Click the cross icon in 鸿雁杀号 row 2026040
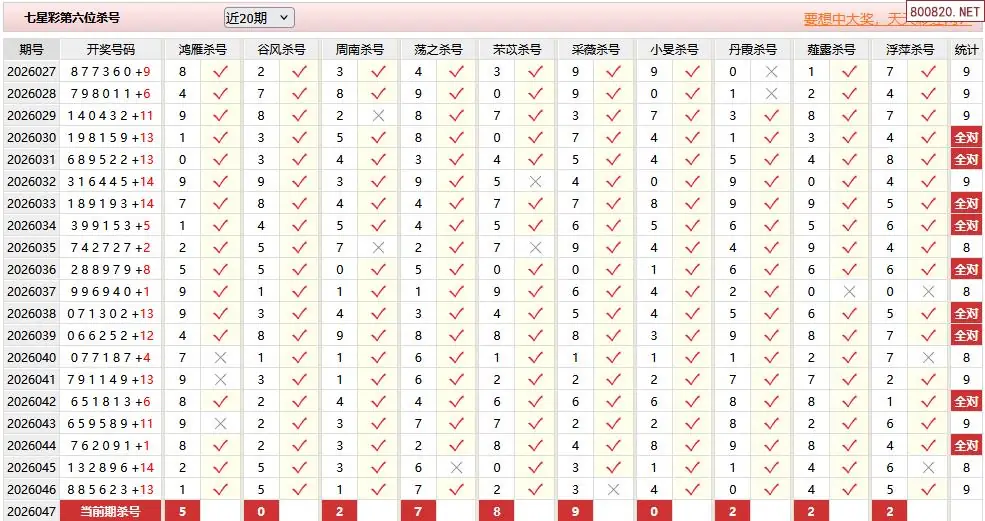Screen dimensions: 985x521 221,357
